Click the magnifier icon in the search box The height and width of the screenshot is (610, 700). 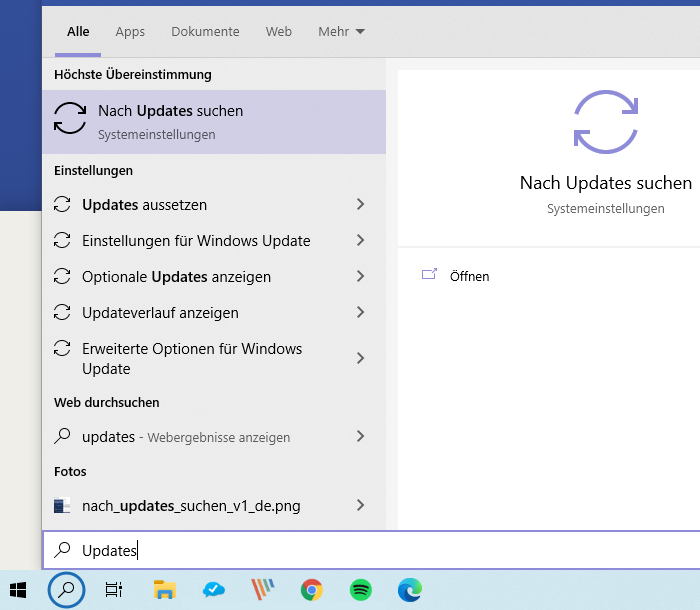62,550
